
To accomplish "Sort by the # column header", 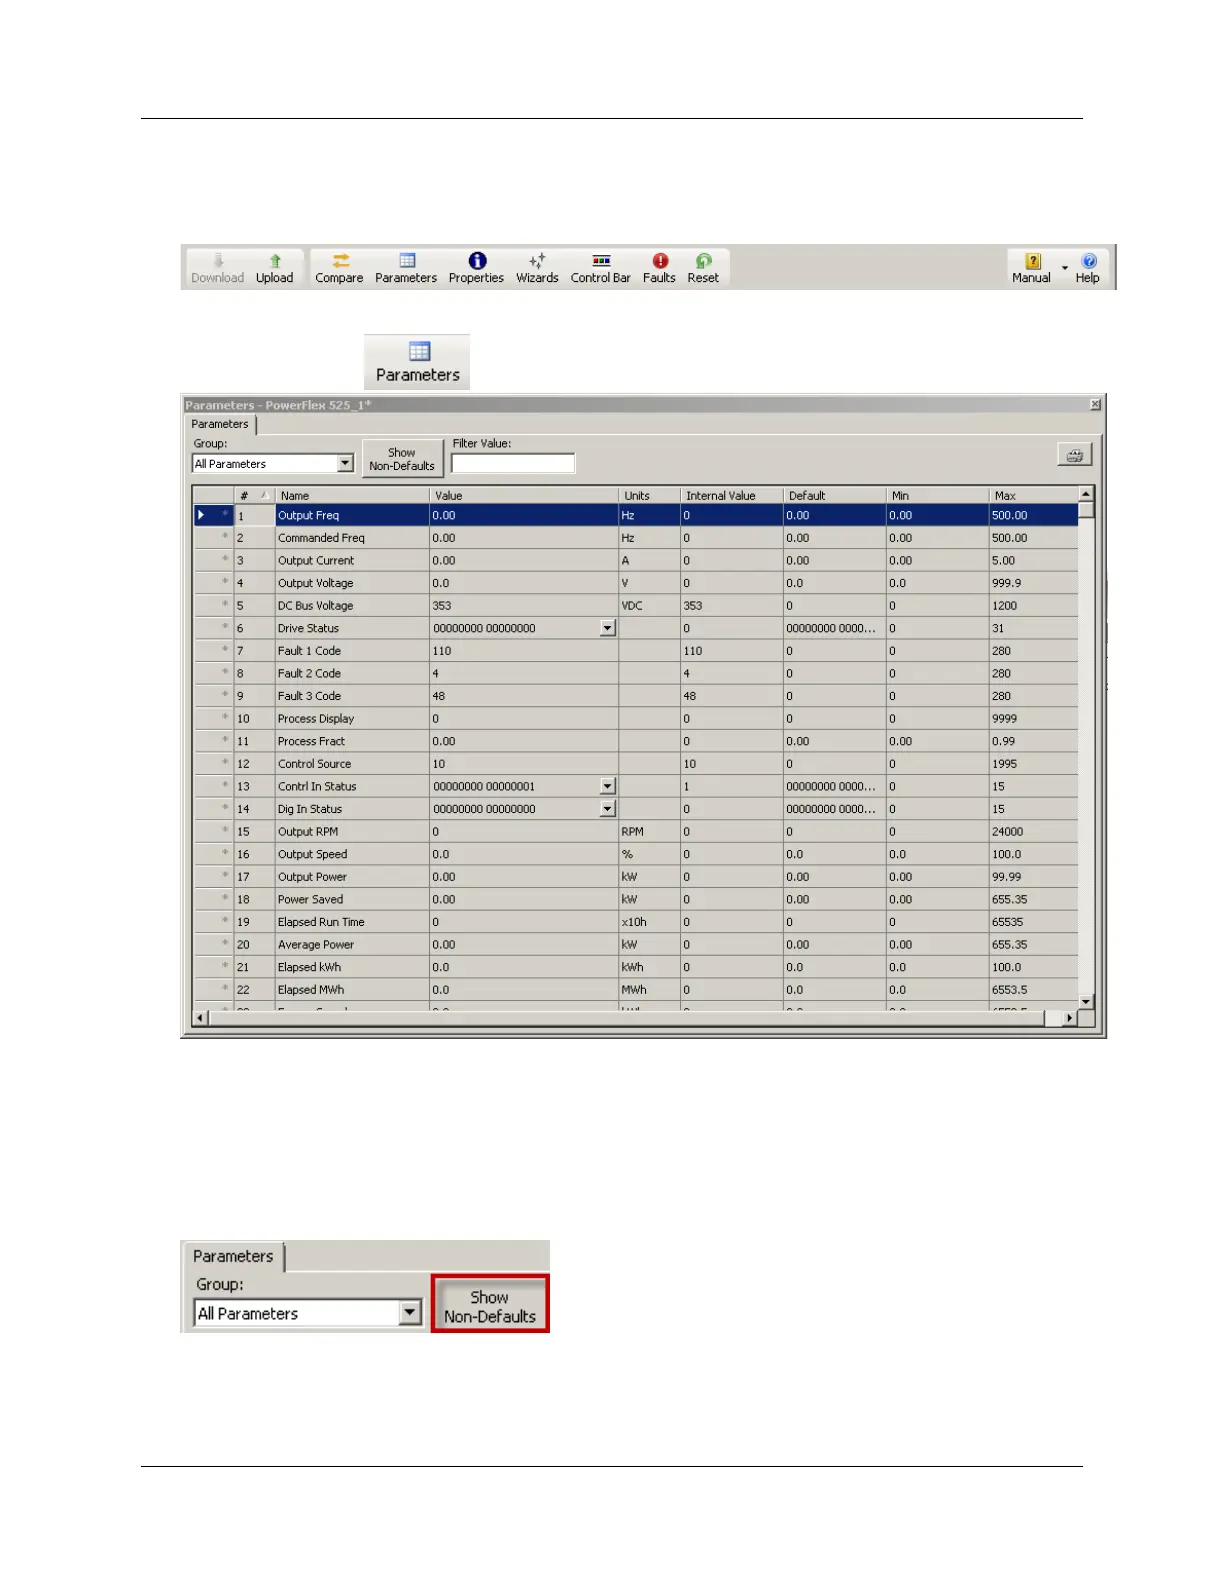I will pos(253,496).
